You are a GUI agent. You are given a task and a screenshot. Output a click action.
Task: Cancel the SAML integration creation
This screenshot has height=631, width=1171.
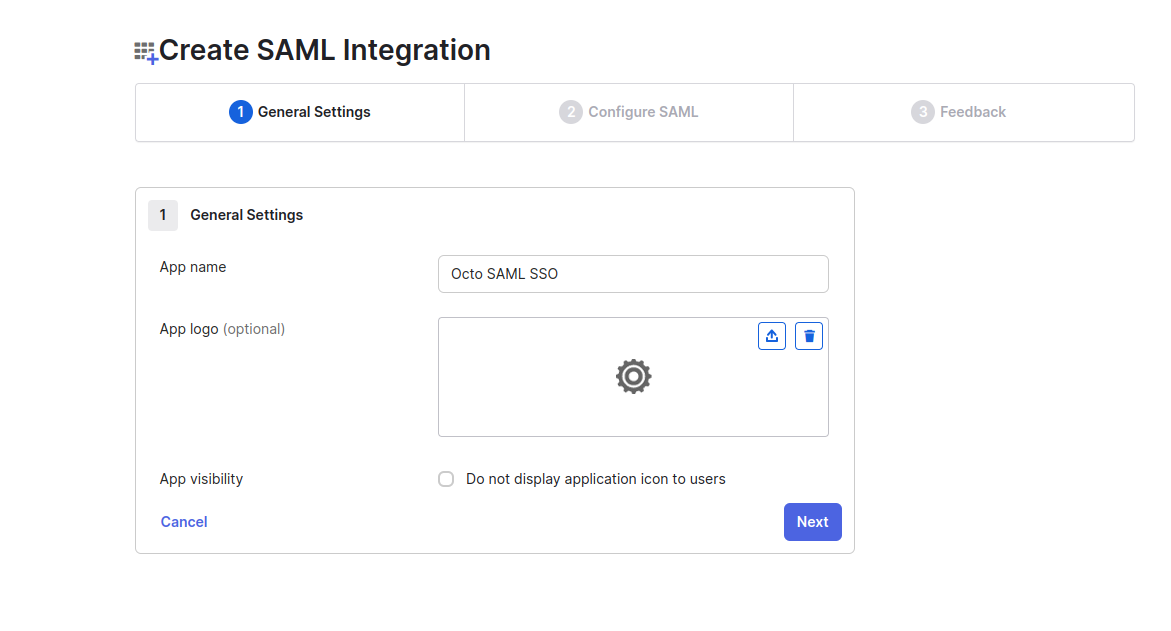[184, 521]
